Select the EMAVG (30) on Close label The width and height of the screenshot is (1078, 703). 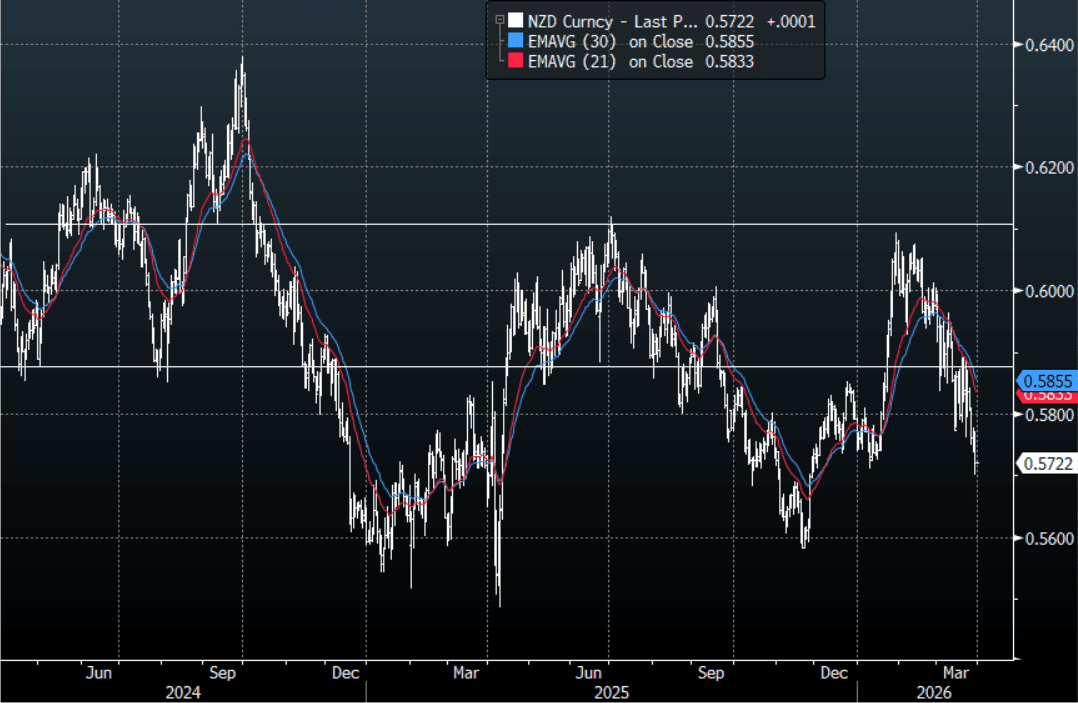[x=610, y=41]
